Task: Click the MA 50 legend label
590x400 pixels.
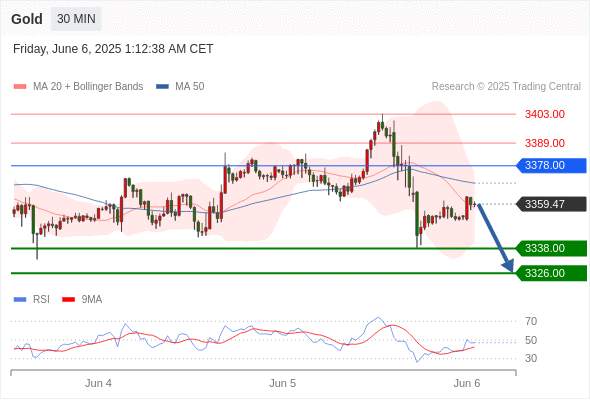Action: (x=190, y=86)
